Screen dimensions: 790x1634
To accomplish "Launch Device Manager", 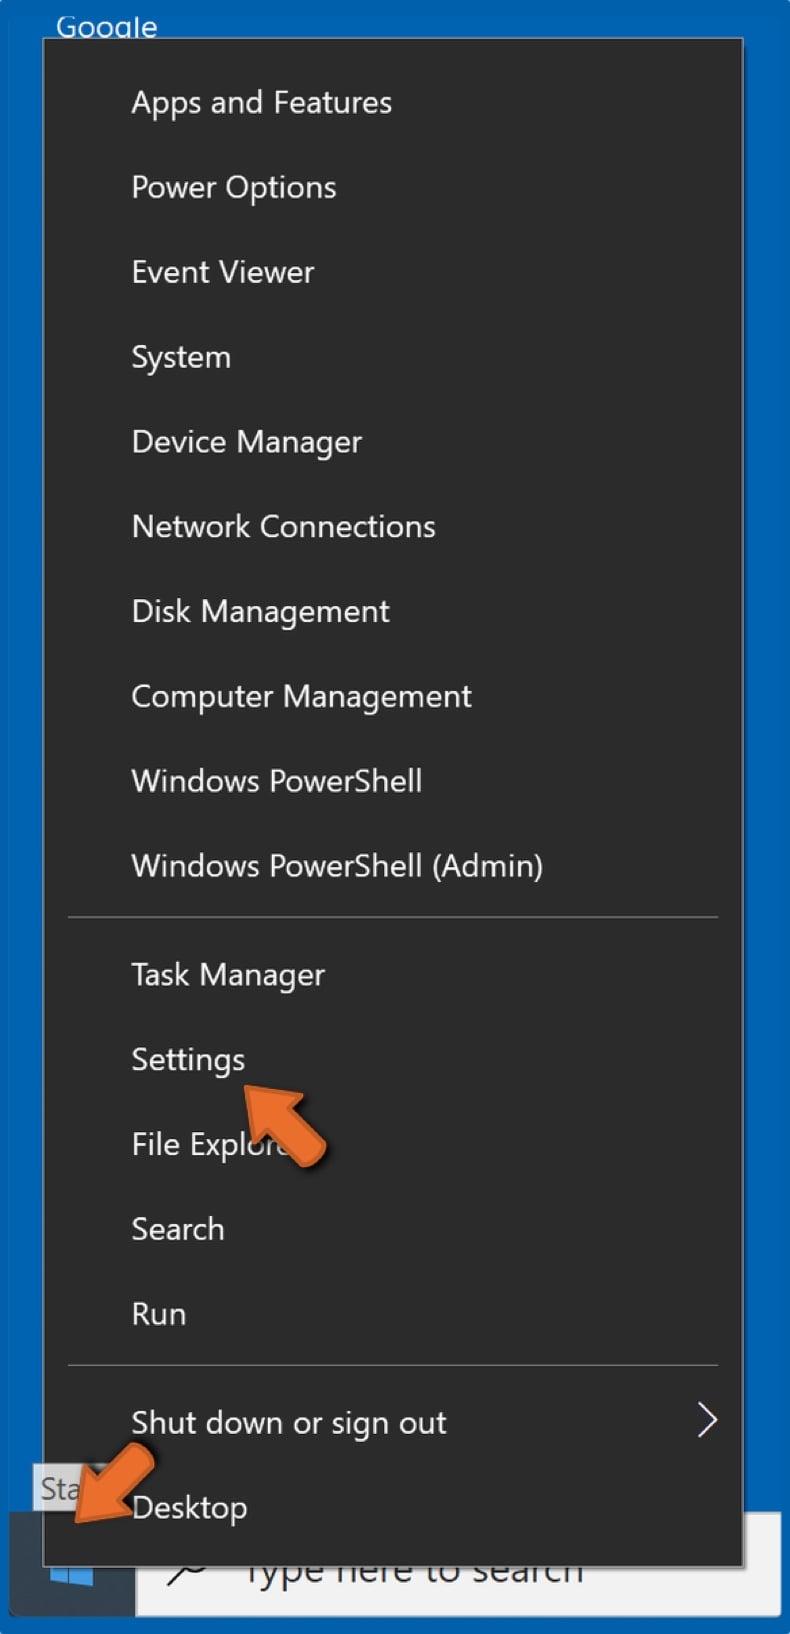I will coord(246,441).
